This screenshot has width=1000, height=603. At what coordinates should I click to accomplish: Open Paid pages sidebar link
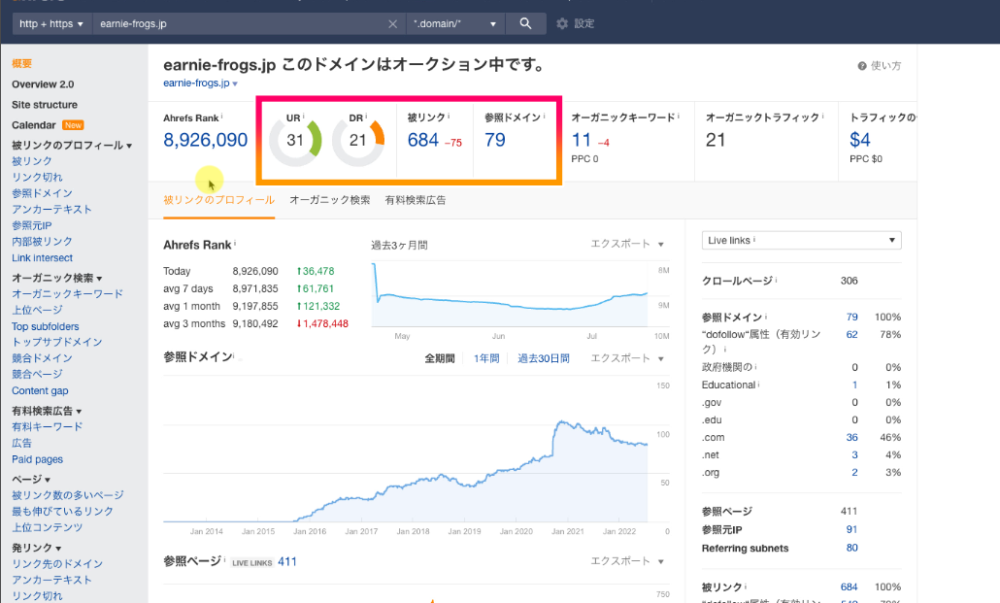pyautogui.click(x=37, y=459)
